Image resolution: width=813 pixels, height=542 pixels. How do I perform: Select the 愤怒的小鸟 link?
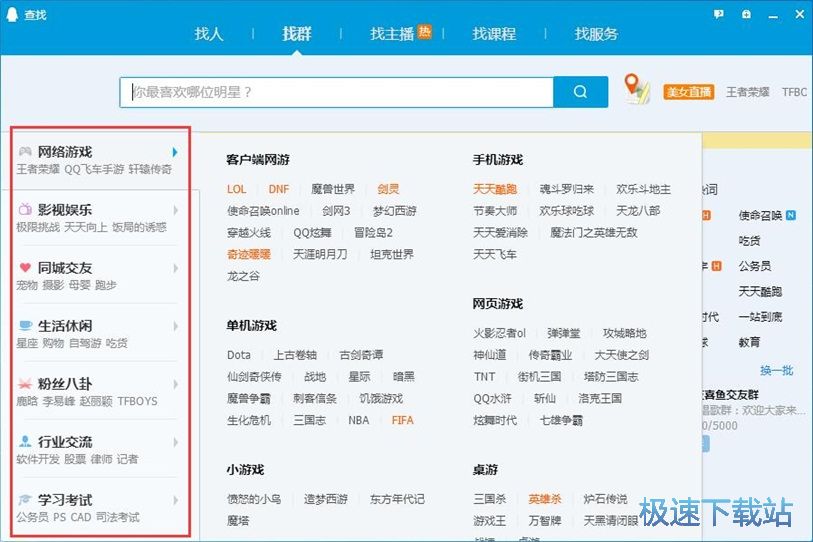254,499
